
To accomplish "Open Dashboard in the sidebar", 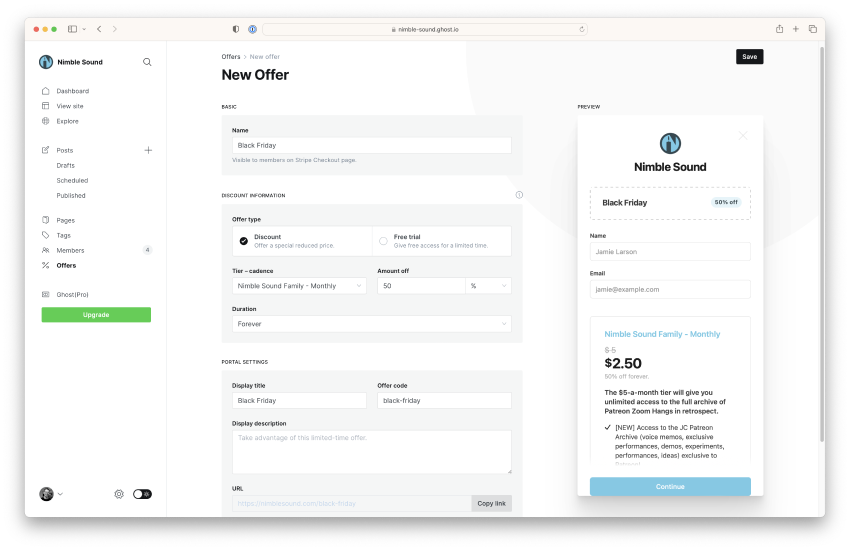I will pos(73,91).
